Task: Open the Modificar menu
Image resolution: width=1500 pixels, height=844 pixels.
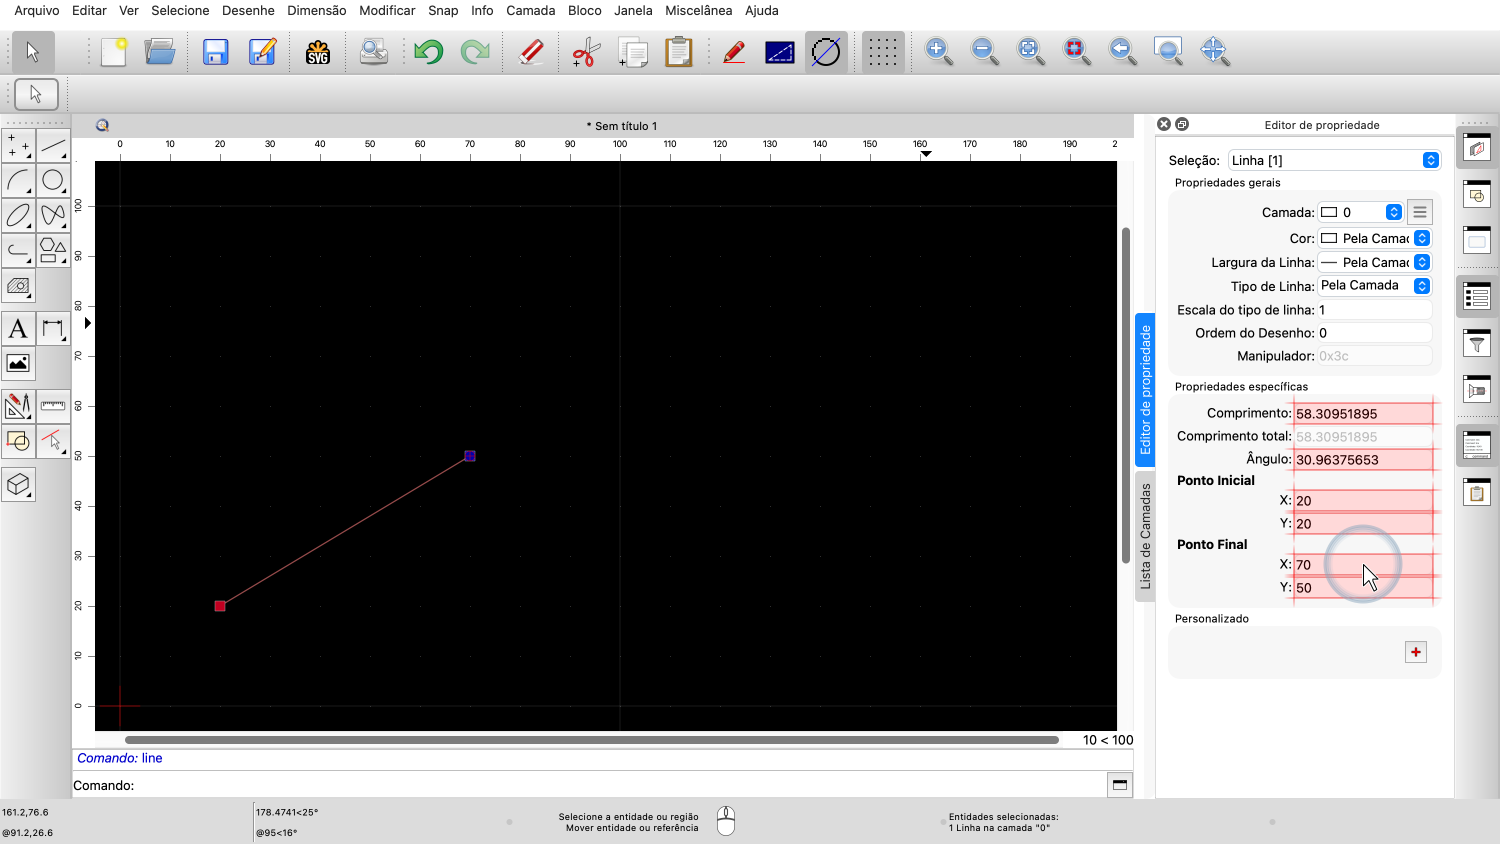Action: click(x=387, y=10)
